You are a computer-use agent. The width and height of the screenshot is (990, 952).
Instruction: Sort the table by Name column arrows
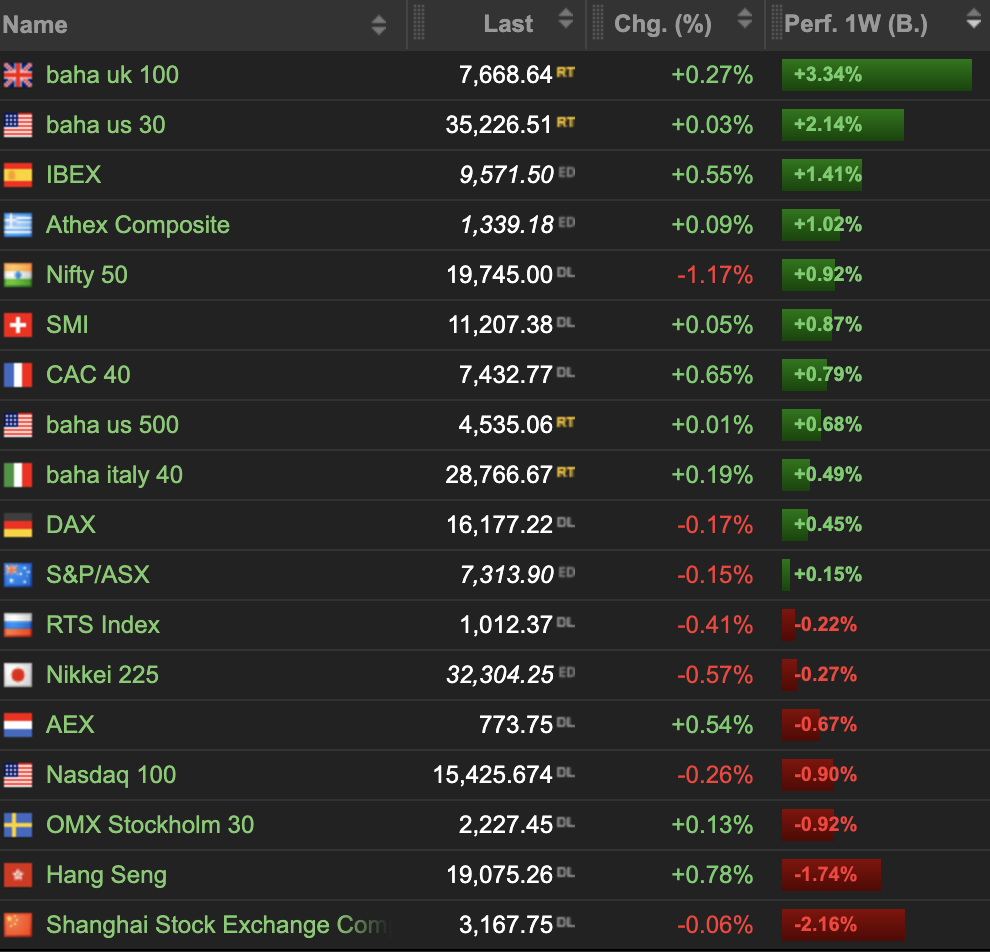378,24
